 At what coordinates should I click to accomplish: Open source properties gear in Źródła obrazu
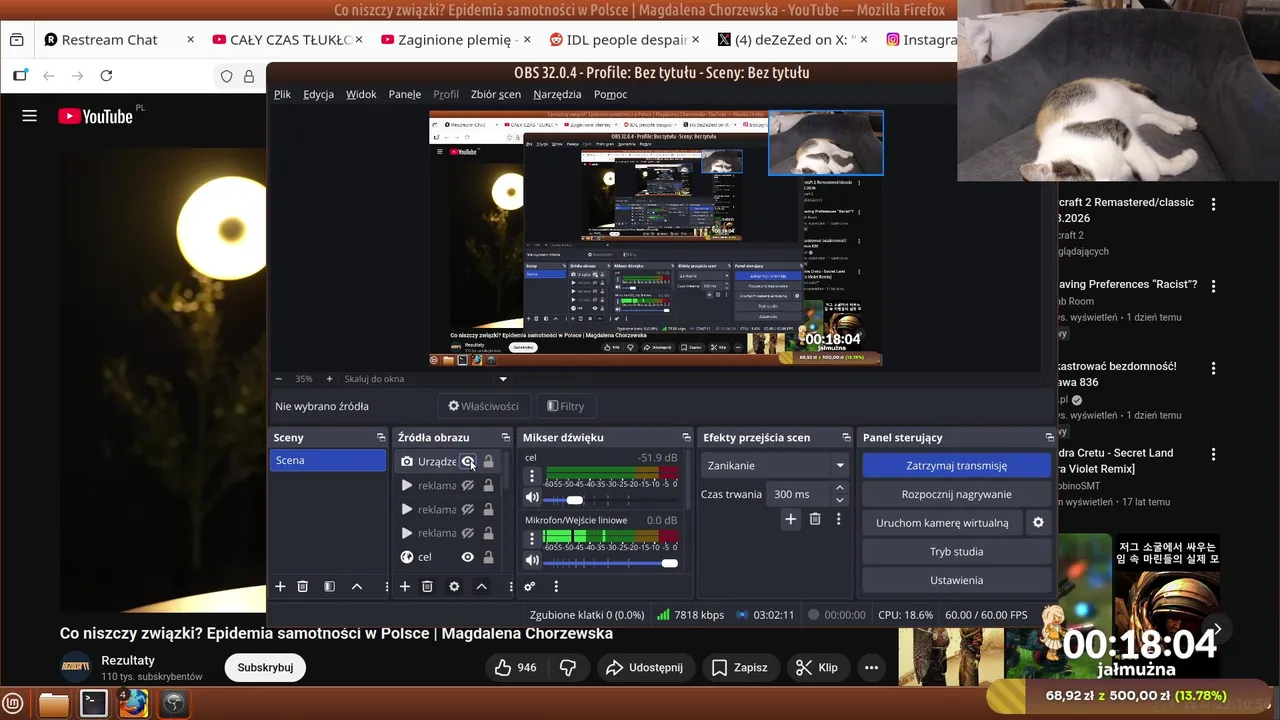(454, 586)
